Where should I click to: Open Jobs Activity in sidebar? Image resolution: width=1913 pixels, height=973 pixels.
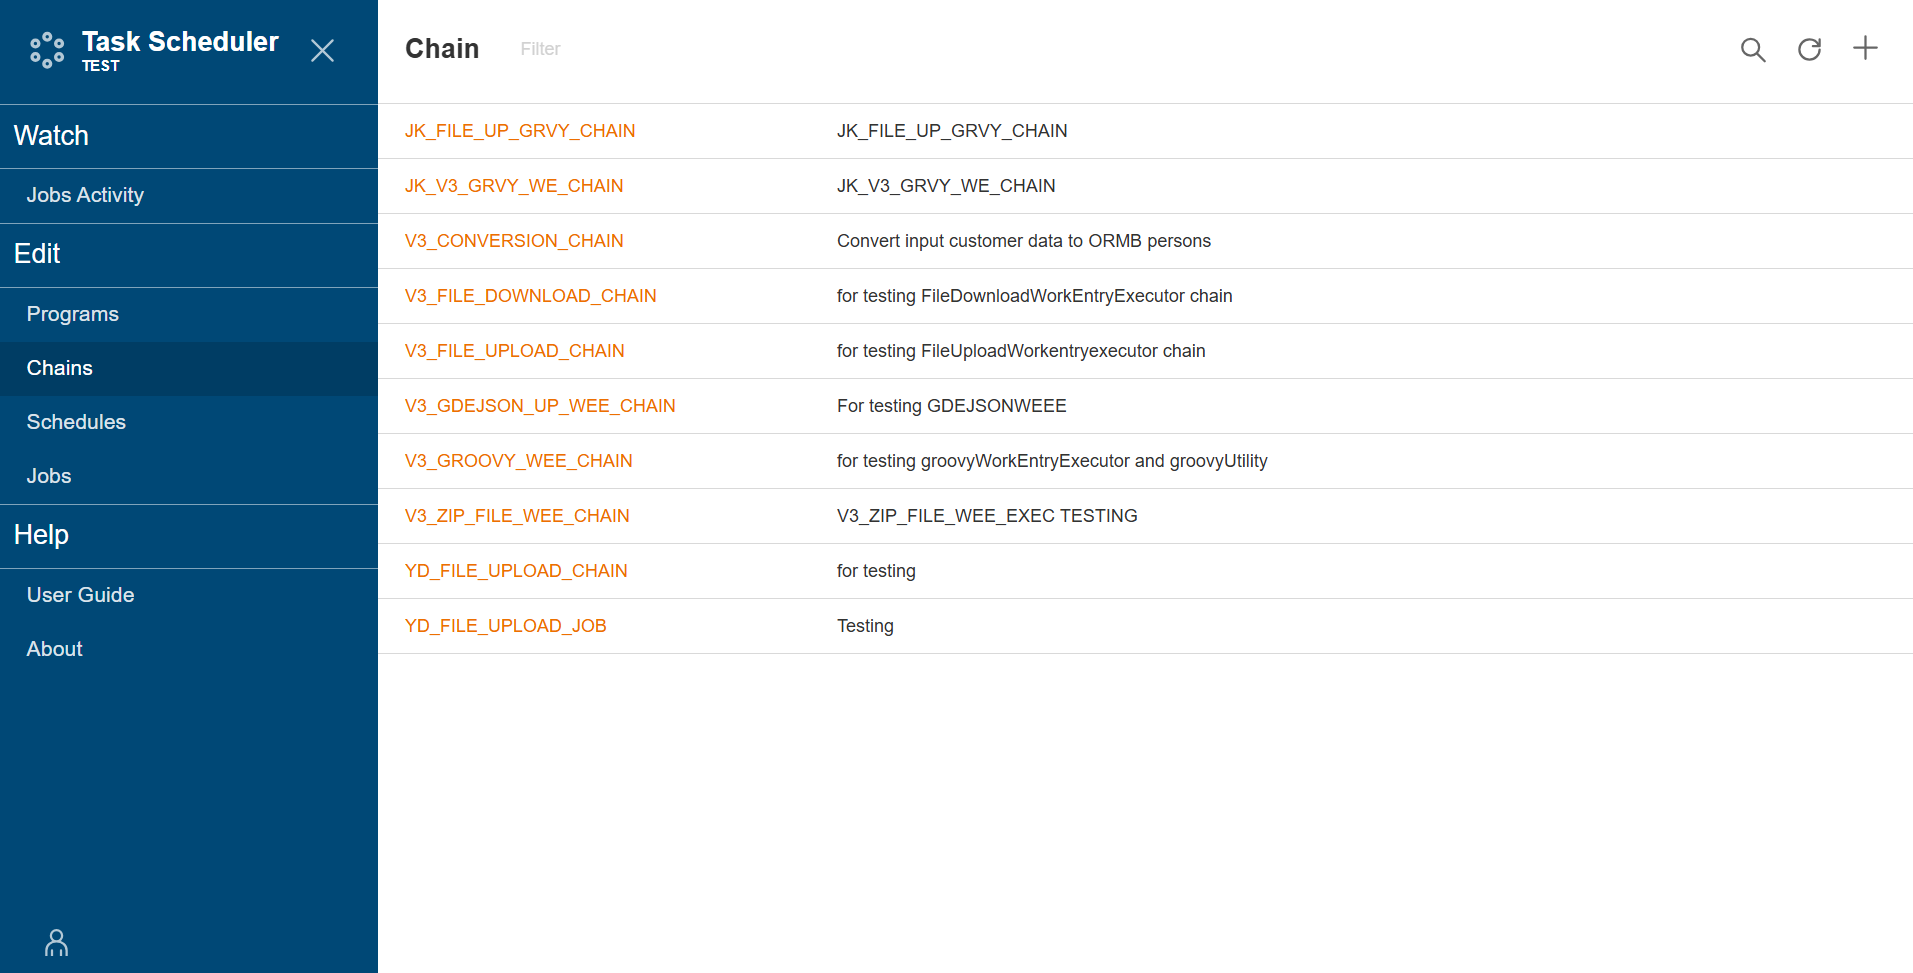pos(85,195)
